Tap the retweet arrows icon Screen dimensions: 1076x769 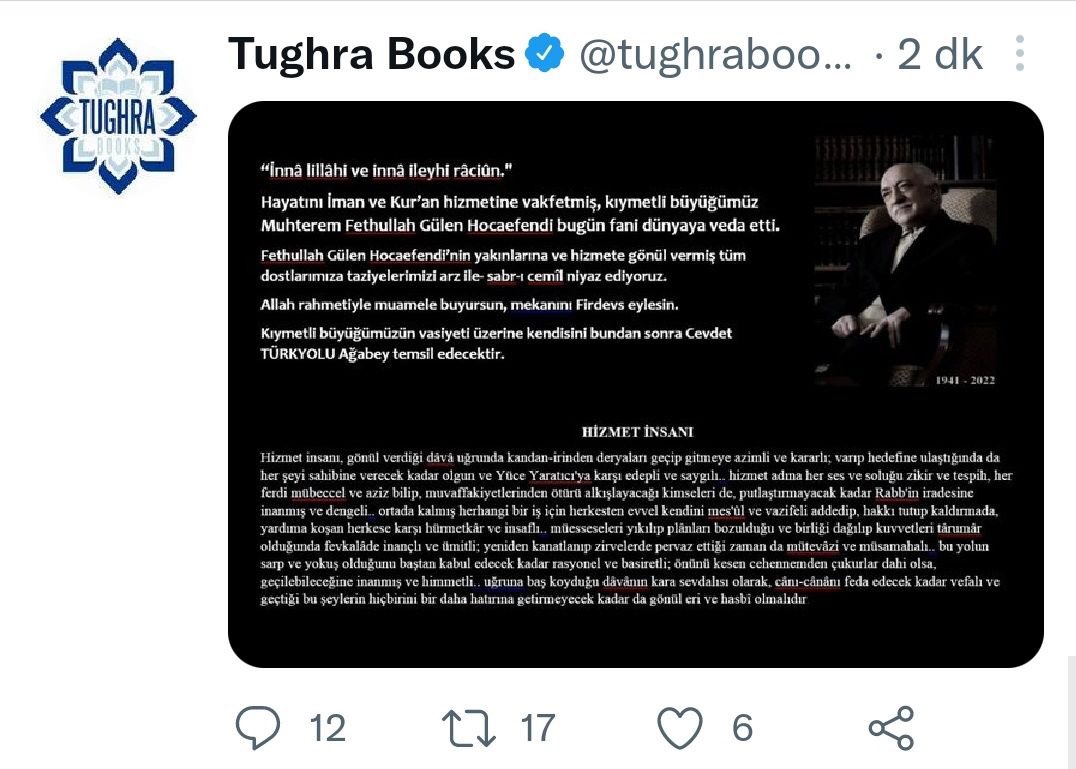[469, 728]
